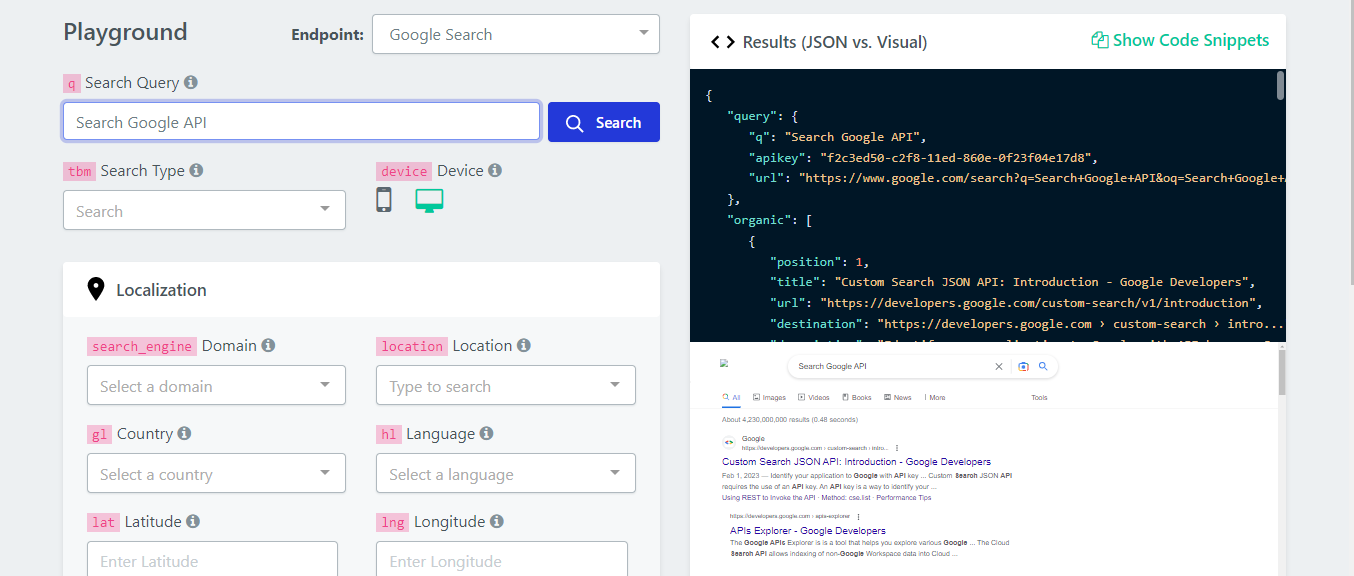Click the tbm parameter tag
The width and height of the screenshot is (1354, 576).
[x=79, y=171]
